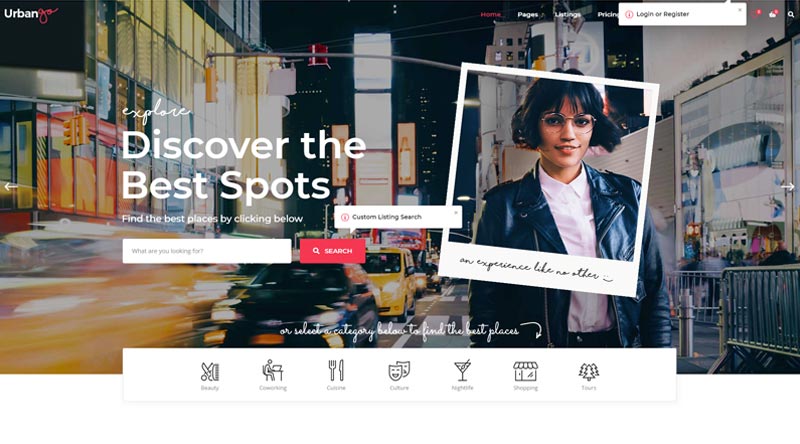Click the UrbanGo logo
Viewport: 800px width, 444px height.
coord(31,14)
